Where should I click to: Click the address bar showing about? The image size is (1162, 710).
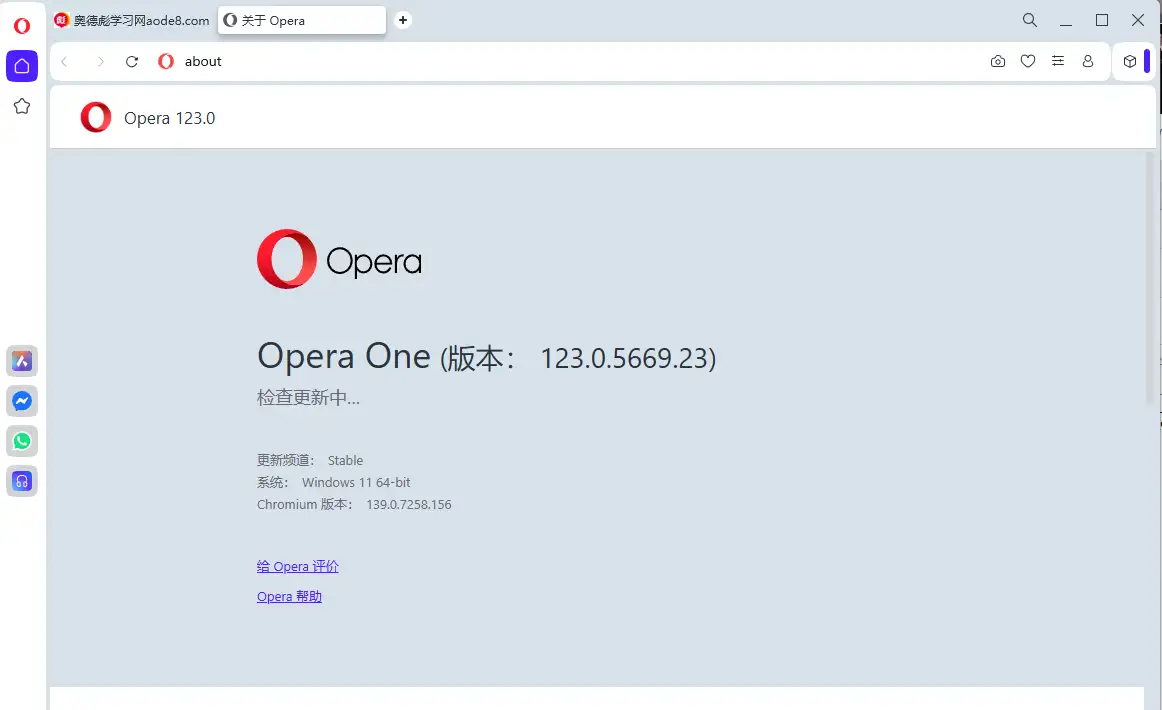pos(500,61)
